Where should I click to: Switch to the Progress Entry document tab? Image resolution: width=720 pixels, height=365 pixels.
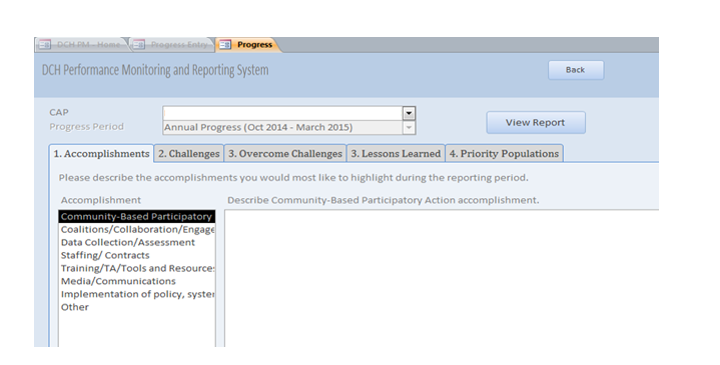click(x=172, y=45)
